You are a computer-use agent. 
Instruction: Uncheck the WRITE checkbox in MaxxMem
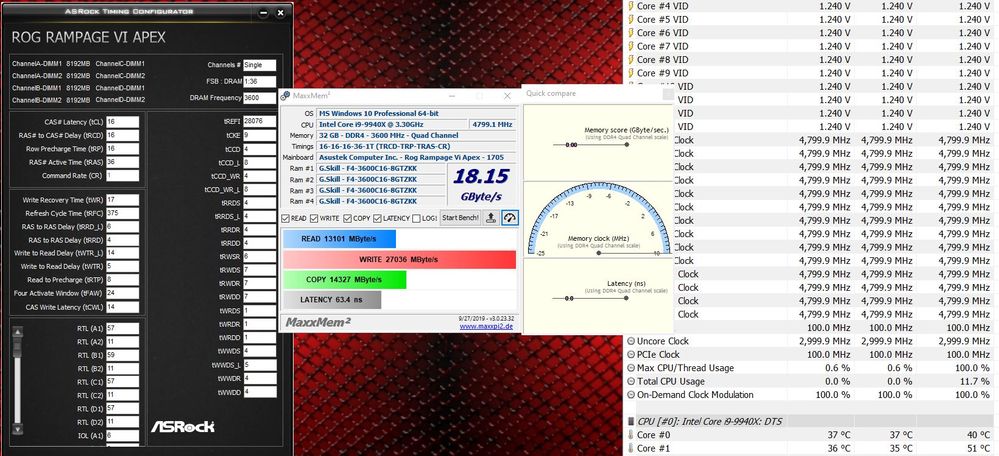pos(314,218)
